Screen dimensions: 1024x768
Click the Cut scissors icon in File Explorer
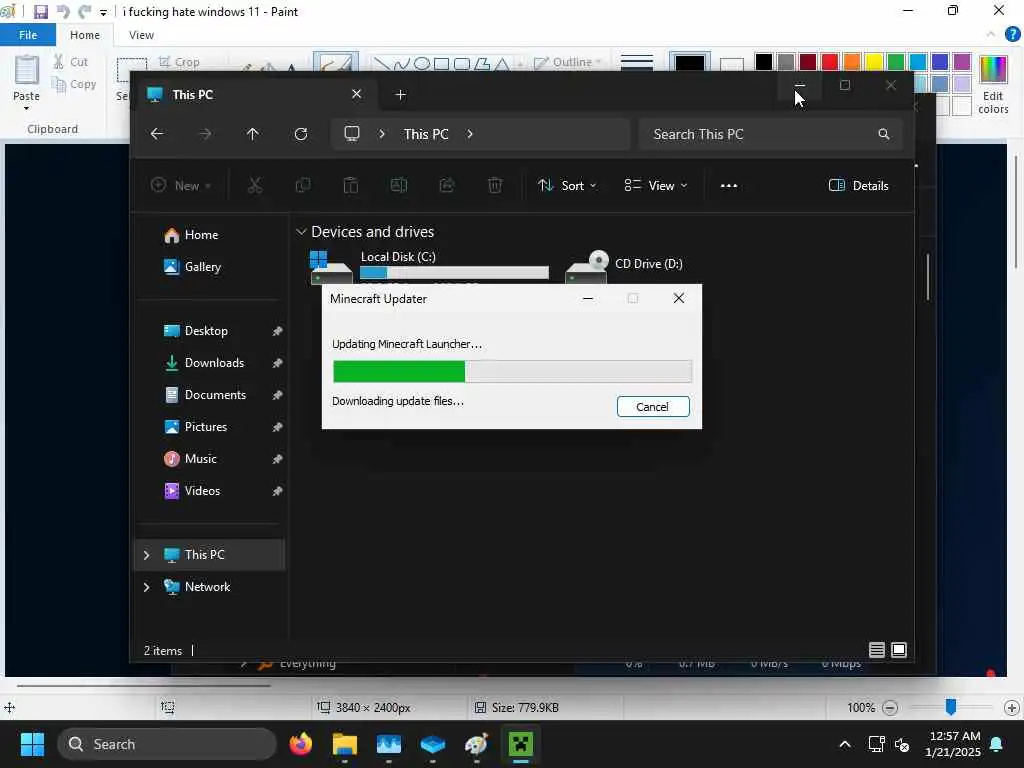pyautogui.click(x=255, y=186)
